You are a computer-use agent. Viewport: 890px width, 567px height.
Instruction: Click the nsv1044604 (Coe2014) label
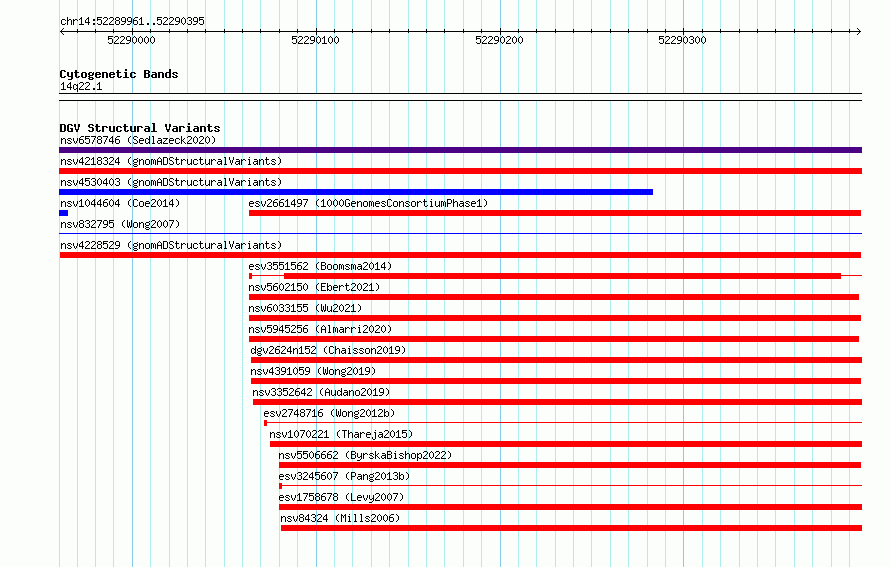(x=120, y=203)
